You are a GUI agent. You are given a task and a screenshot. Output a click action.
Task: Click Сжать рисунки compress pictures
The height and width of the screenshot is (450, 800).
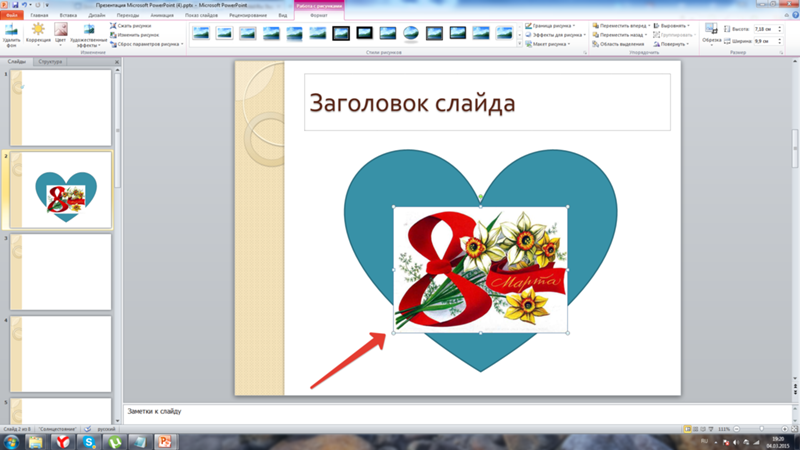point(131,26)
